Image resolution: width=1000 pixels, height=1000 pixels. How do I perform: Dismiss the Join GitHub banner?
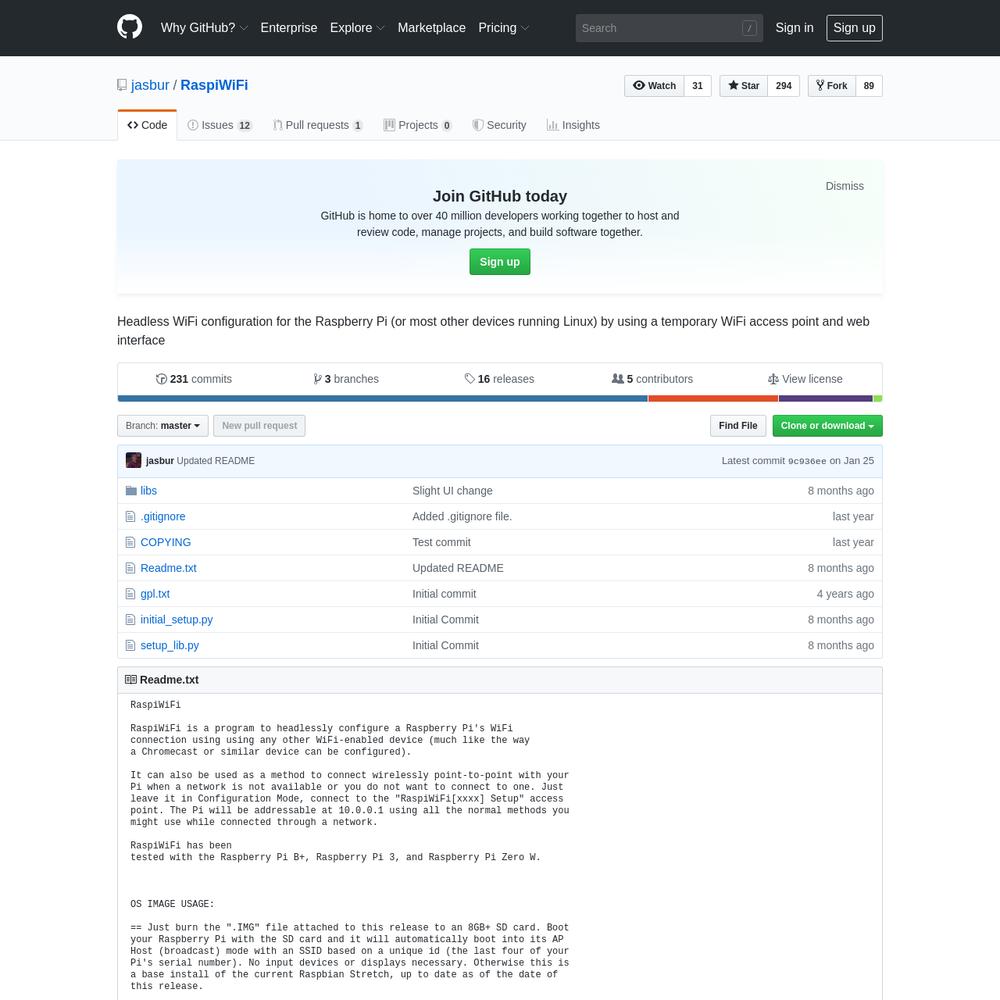click(844, 186)
